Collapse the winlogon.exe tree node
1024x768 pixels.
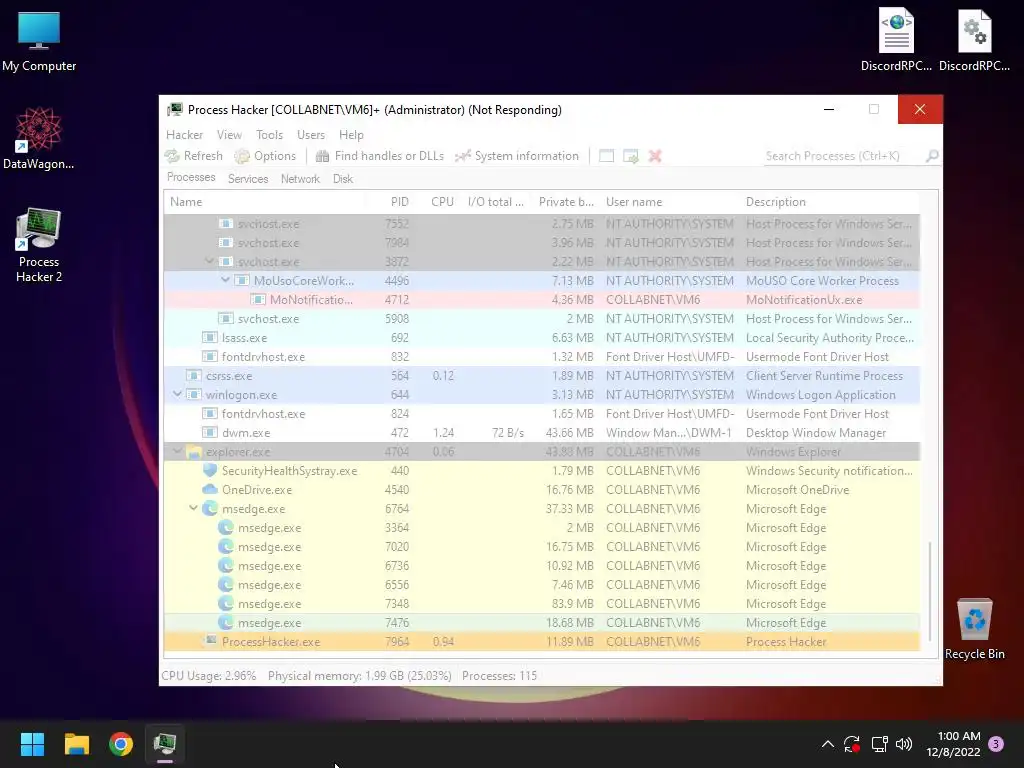coord(177,394)
